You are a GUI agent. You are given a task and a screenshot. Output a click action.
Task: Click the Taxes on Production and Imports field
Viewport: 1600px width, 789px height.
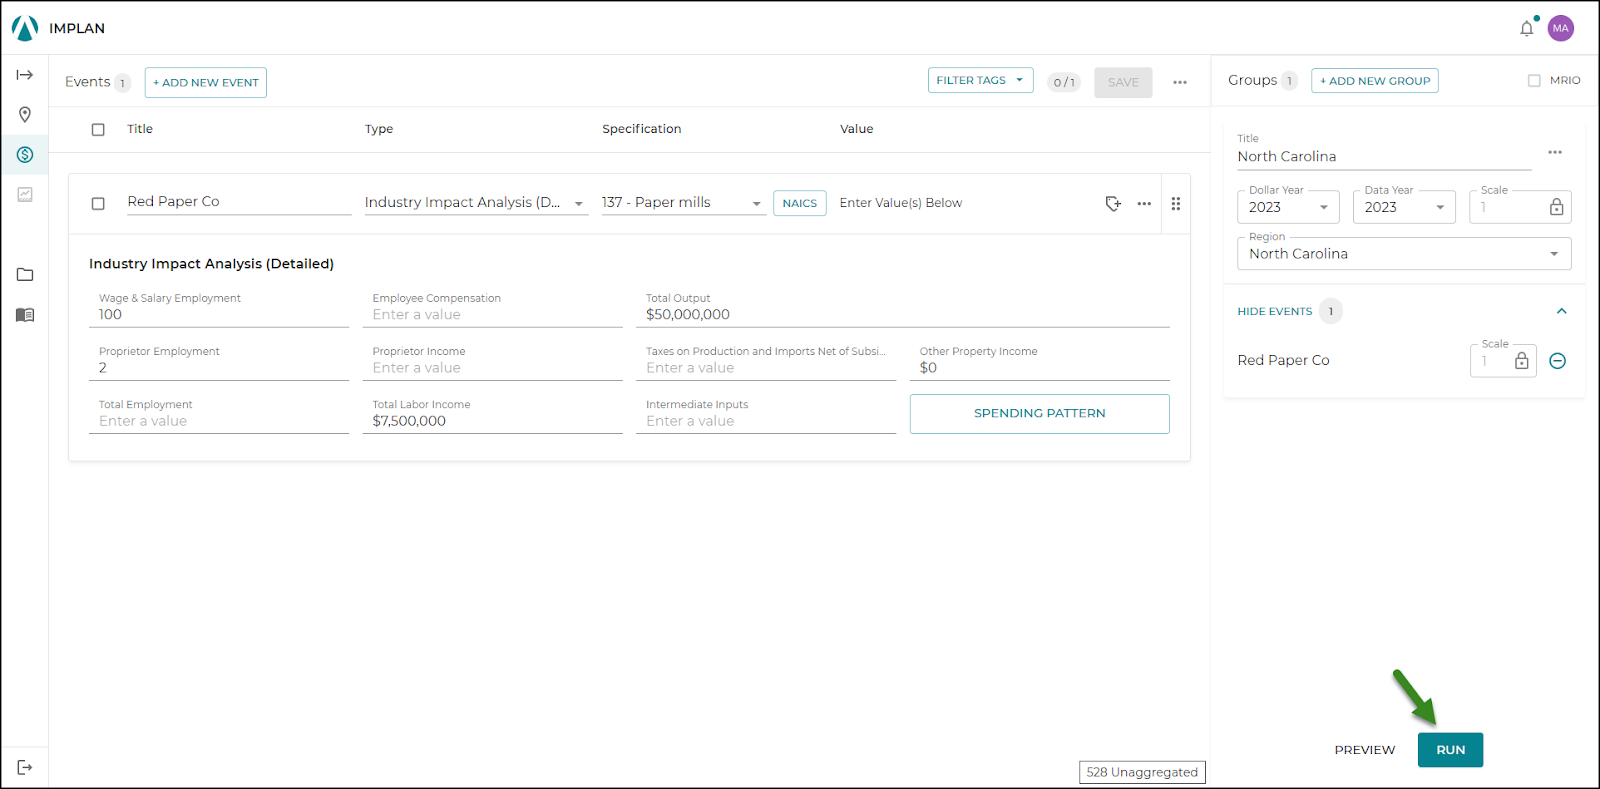click(766, 361)
